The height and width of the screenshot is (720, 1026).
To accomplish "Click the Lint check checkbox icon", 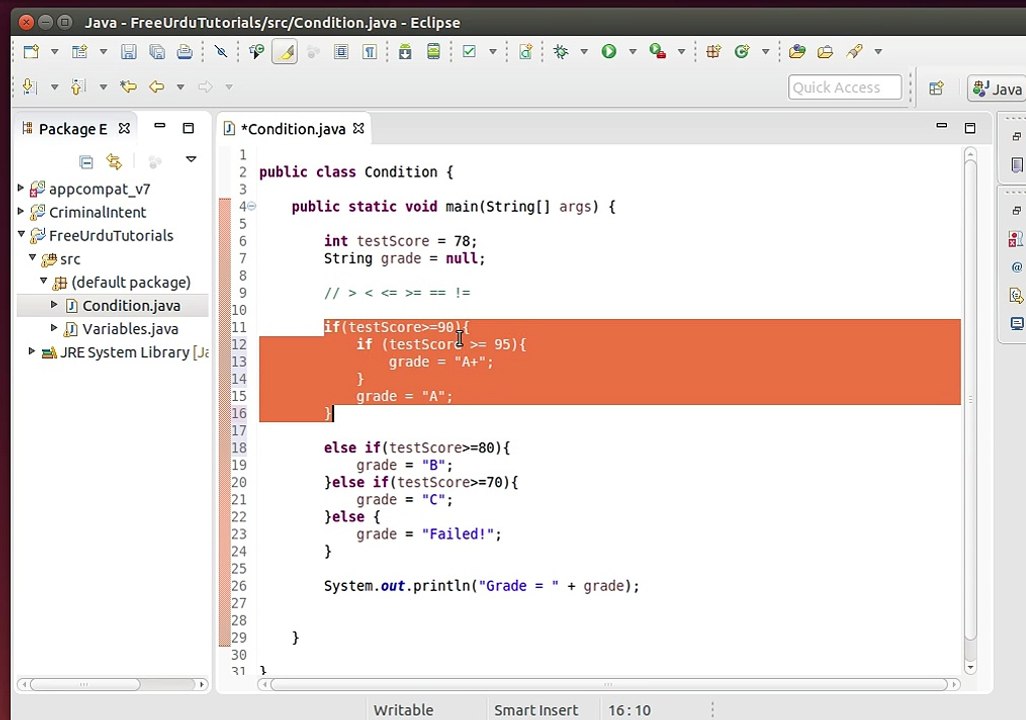I will tap(469, 51).
